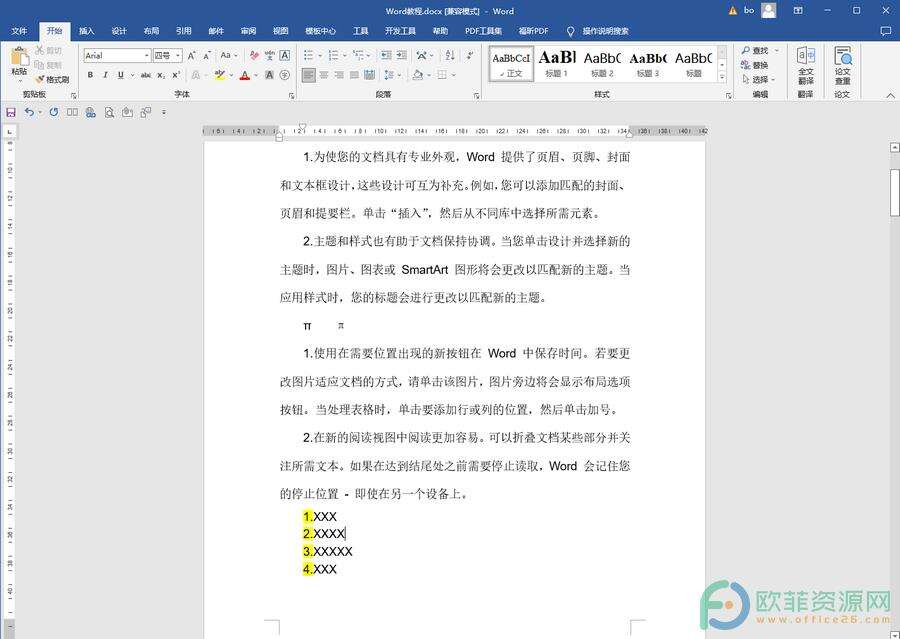Open Paper Duplicate Check (论文查重)

click(x=843, y=65)
